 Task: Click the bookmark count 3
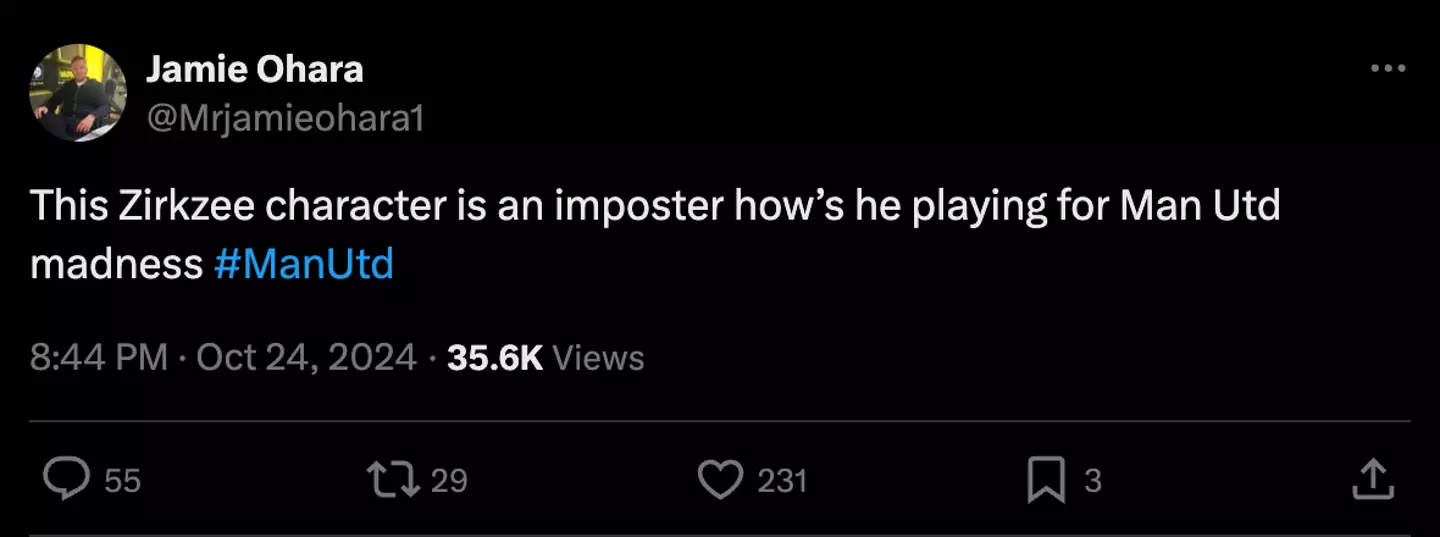click(x=1093, y=481)
